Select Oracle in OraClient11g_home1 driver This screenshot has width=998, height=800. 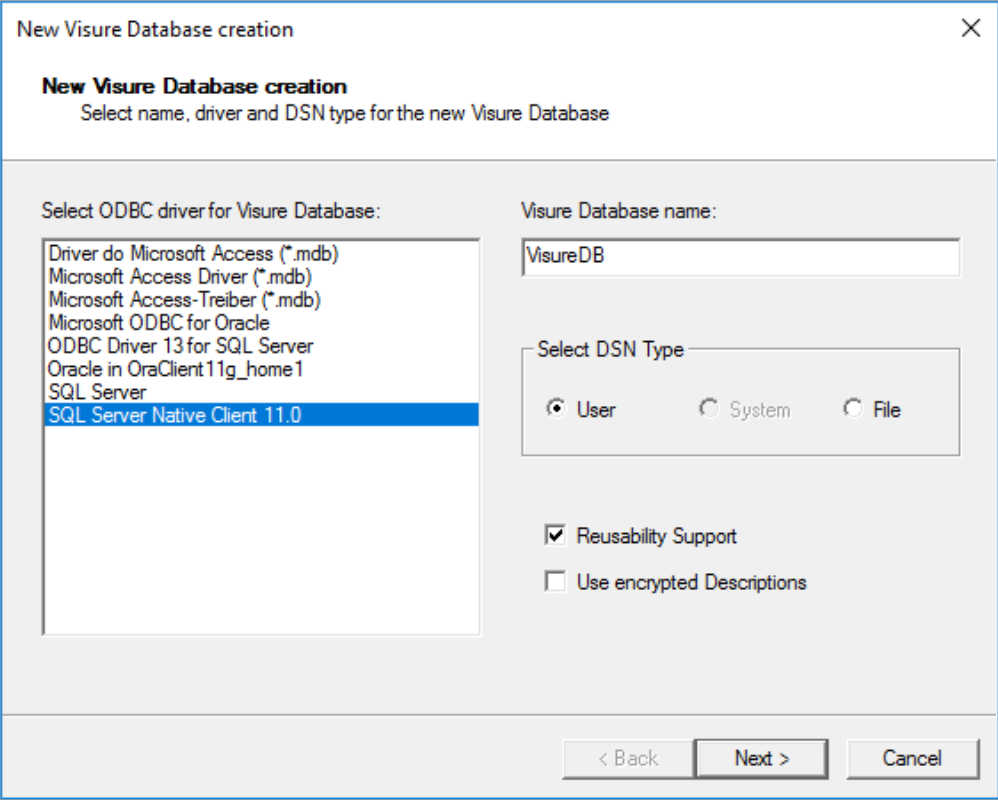[262, 368]
